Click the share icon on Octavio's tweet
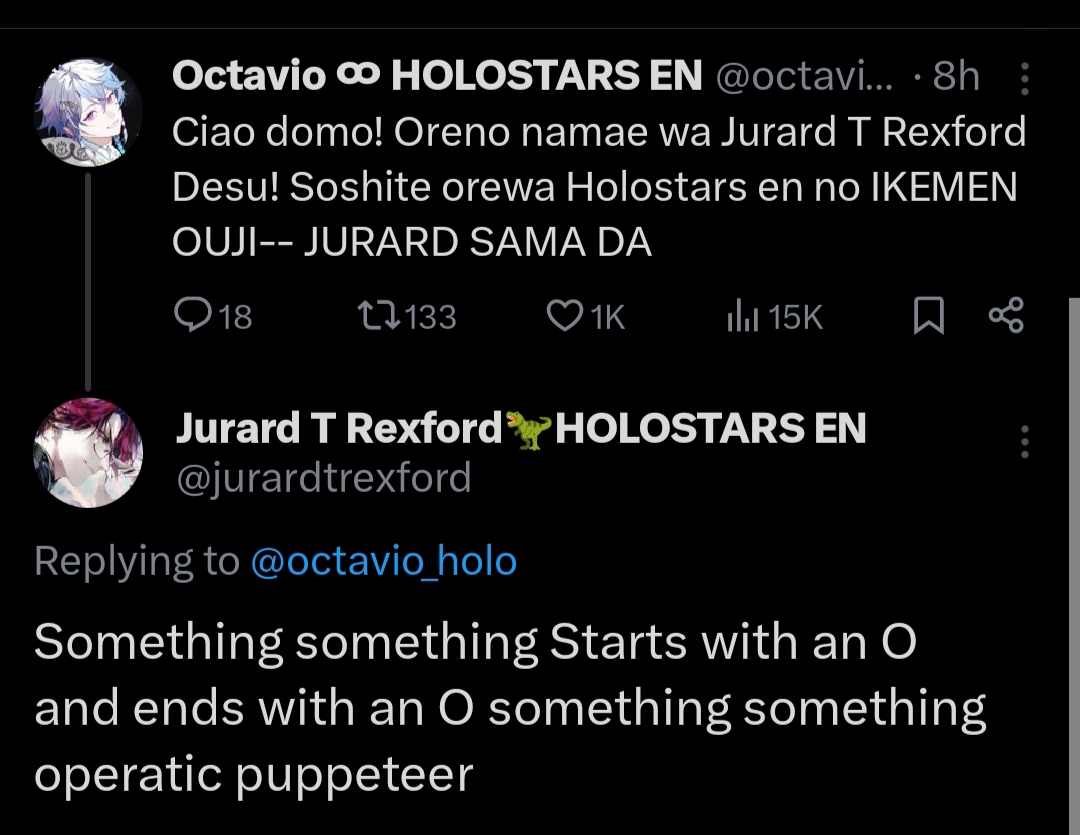This screenshot has width=1080, height=835. [x=1005, y=316]
